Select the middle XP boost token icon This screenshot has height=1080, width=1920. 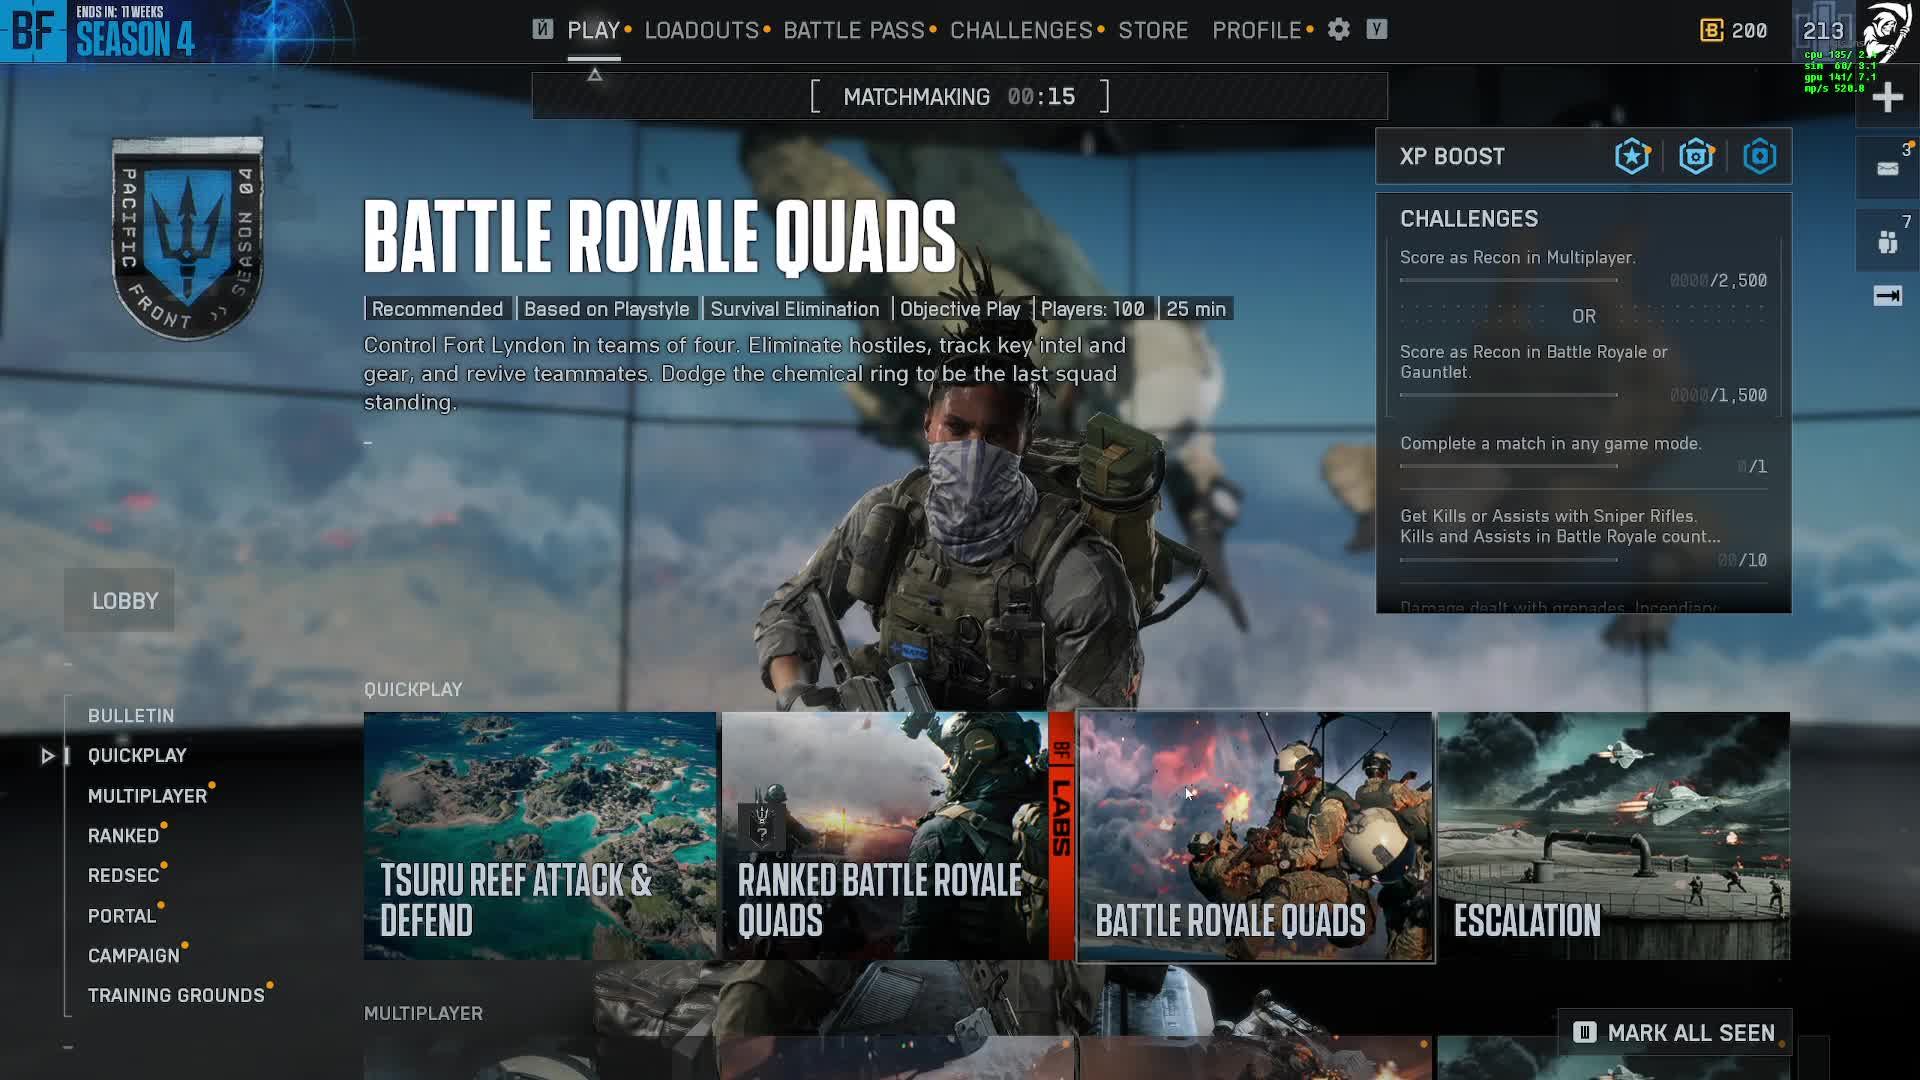(x=1696, y=156)
